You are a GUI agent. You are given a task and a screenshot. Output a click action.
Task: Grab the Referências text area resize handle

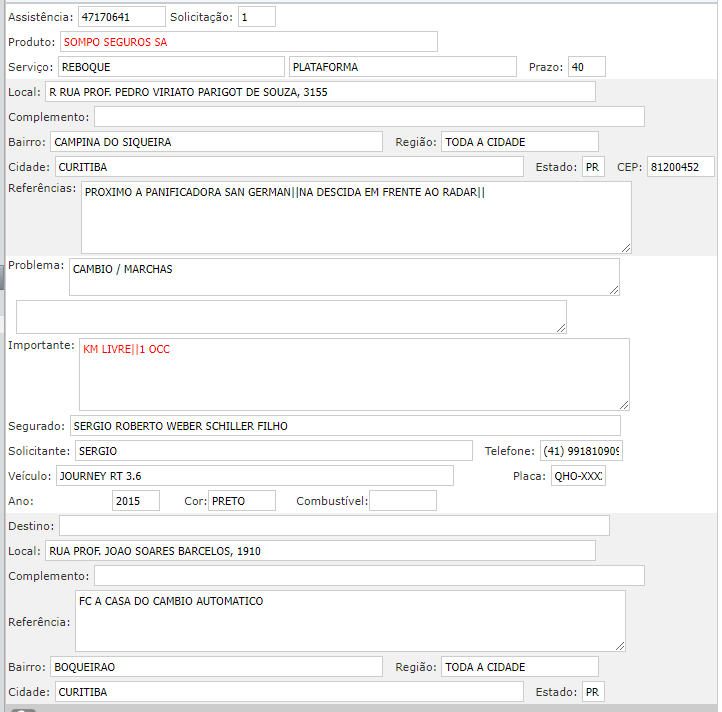coord(626,247)
